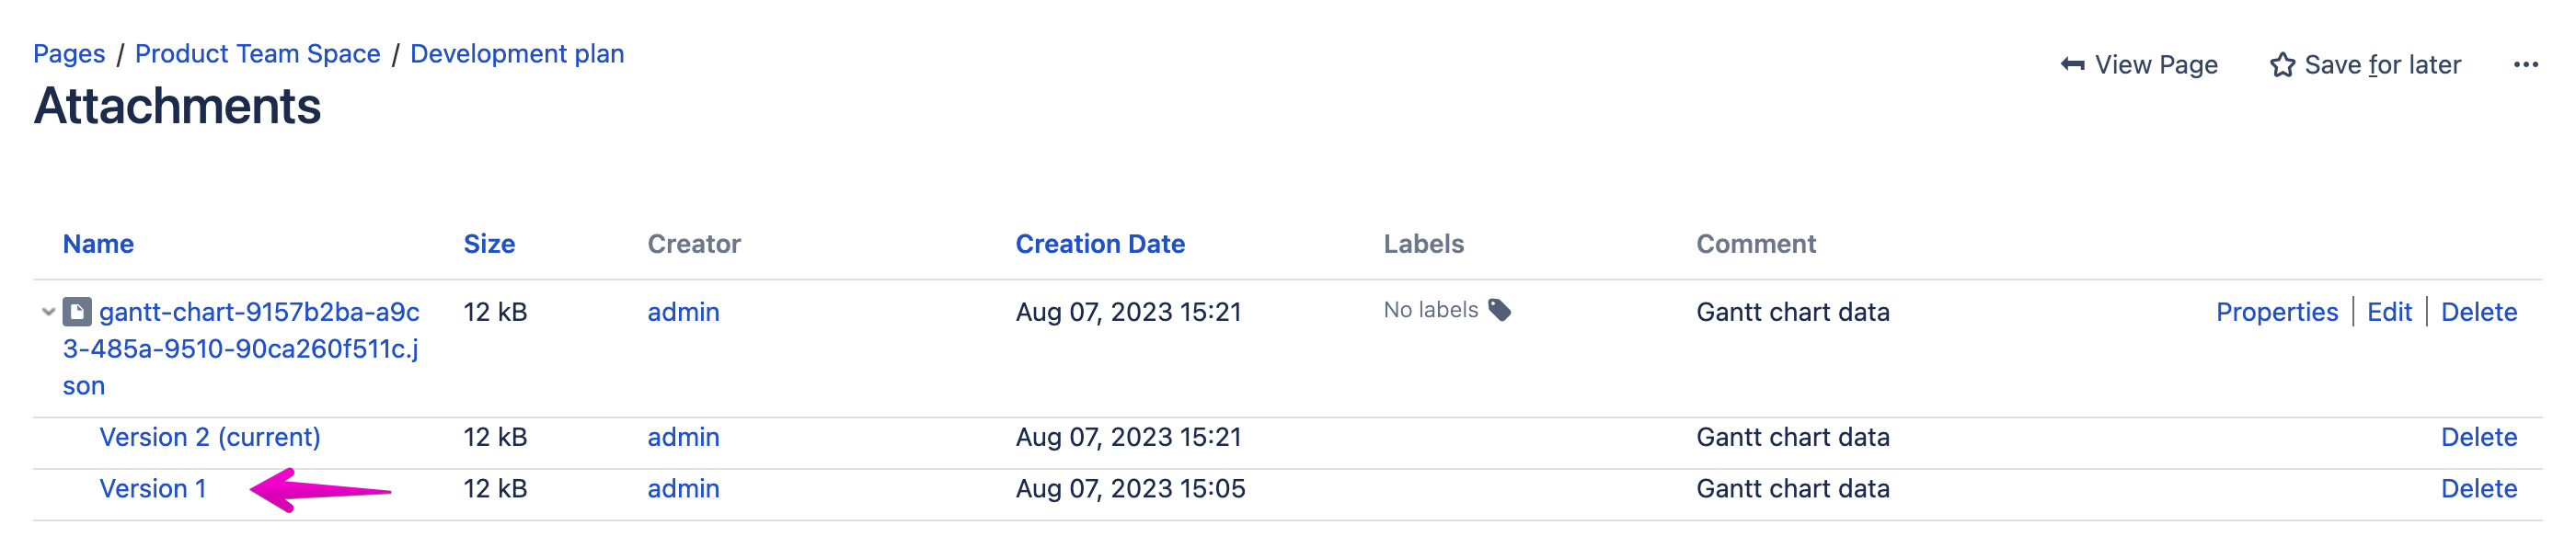Open the Product Team Space breadcrumb
2576x548 pixels.
click(x=258, y=53)
